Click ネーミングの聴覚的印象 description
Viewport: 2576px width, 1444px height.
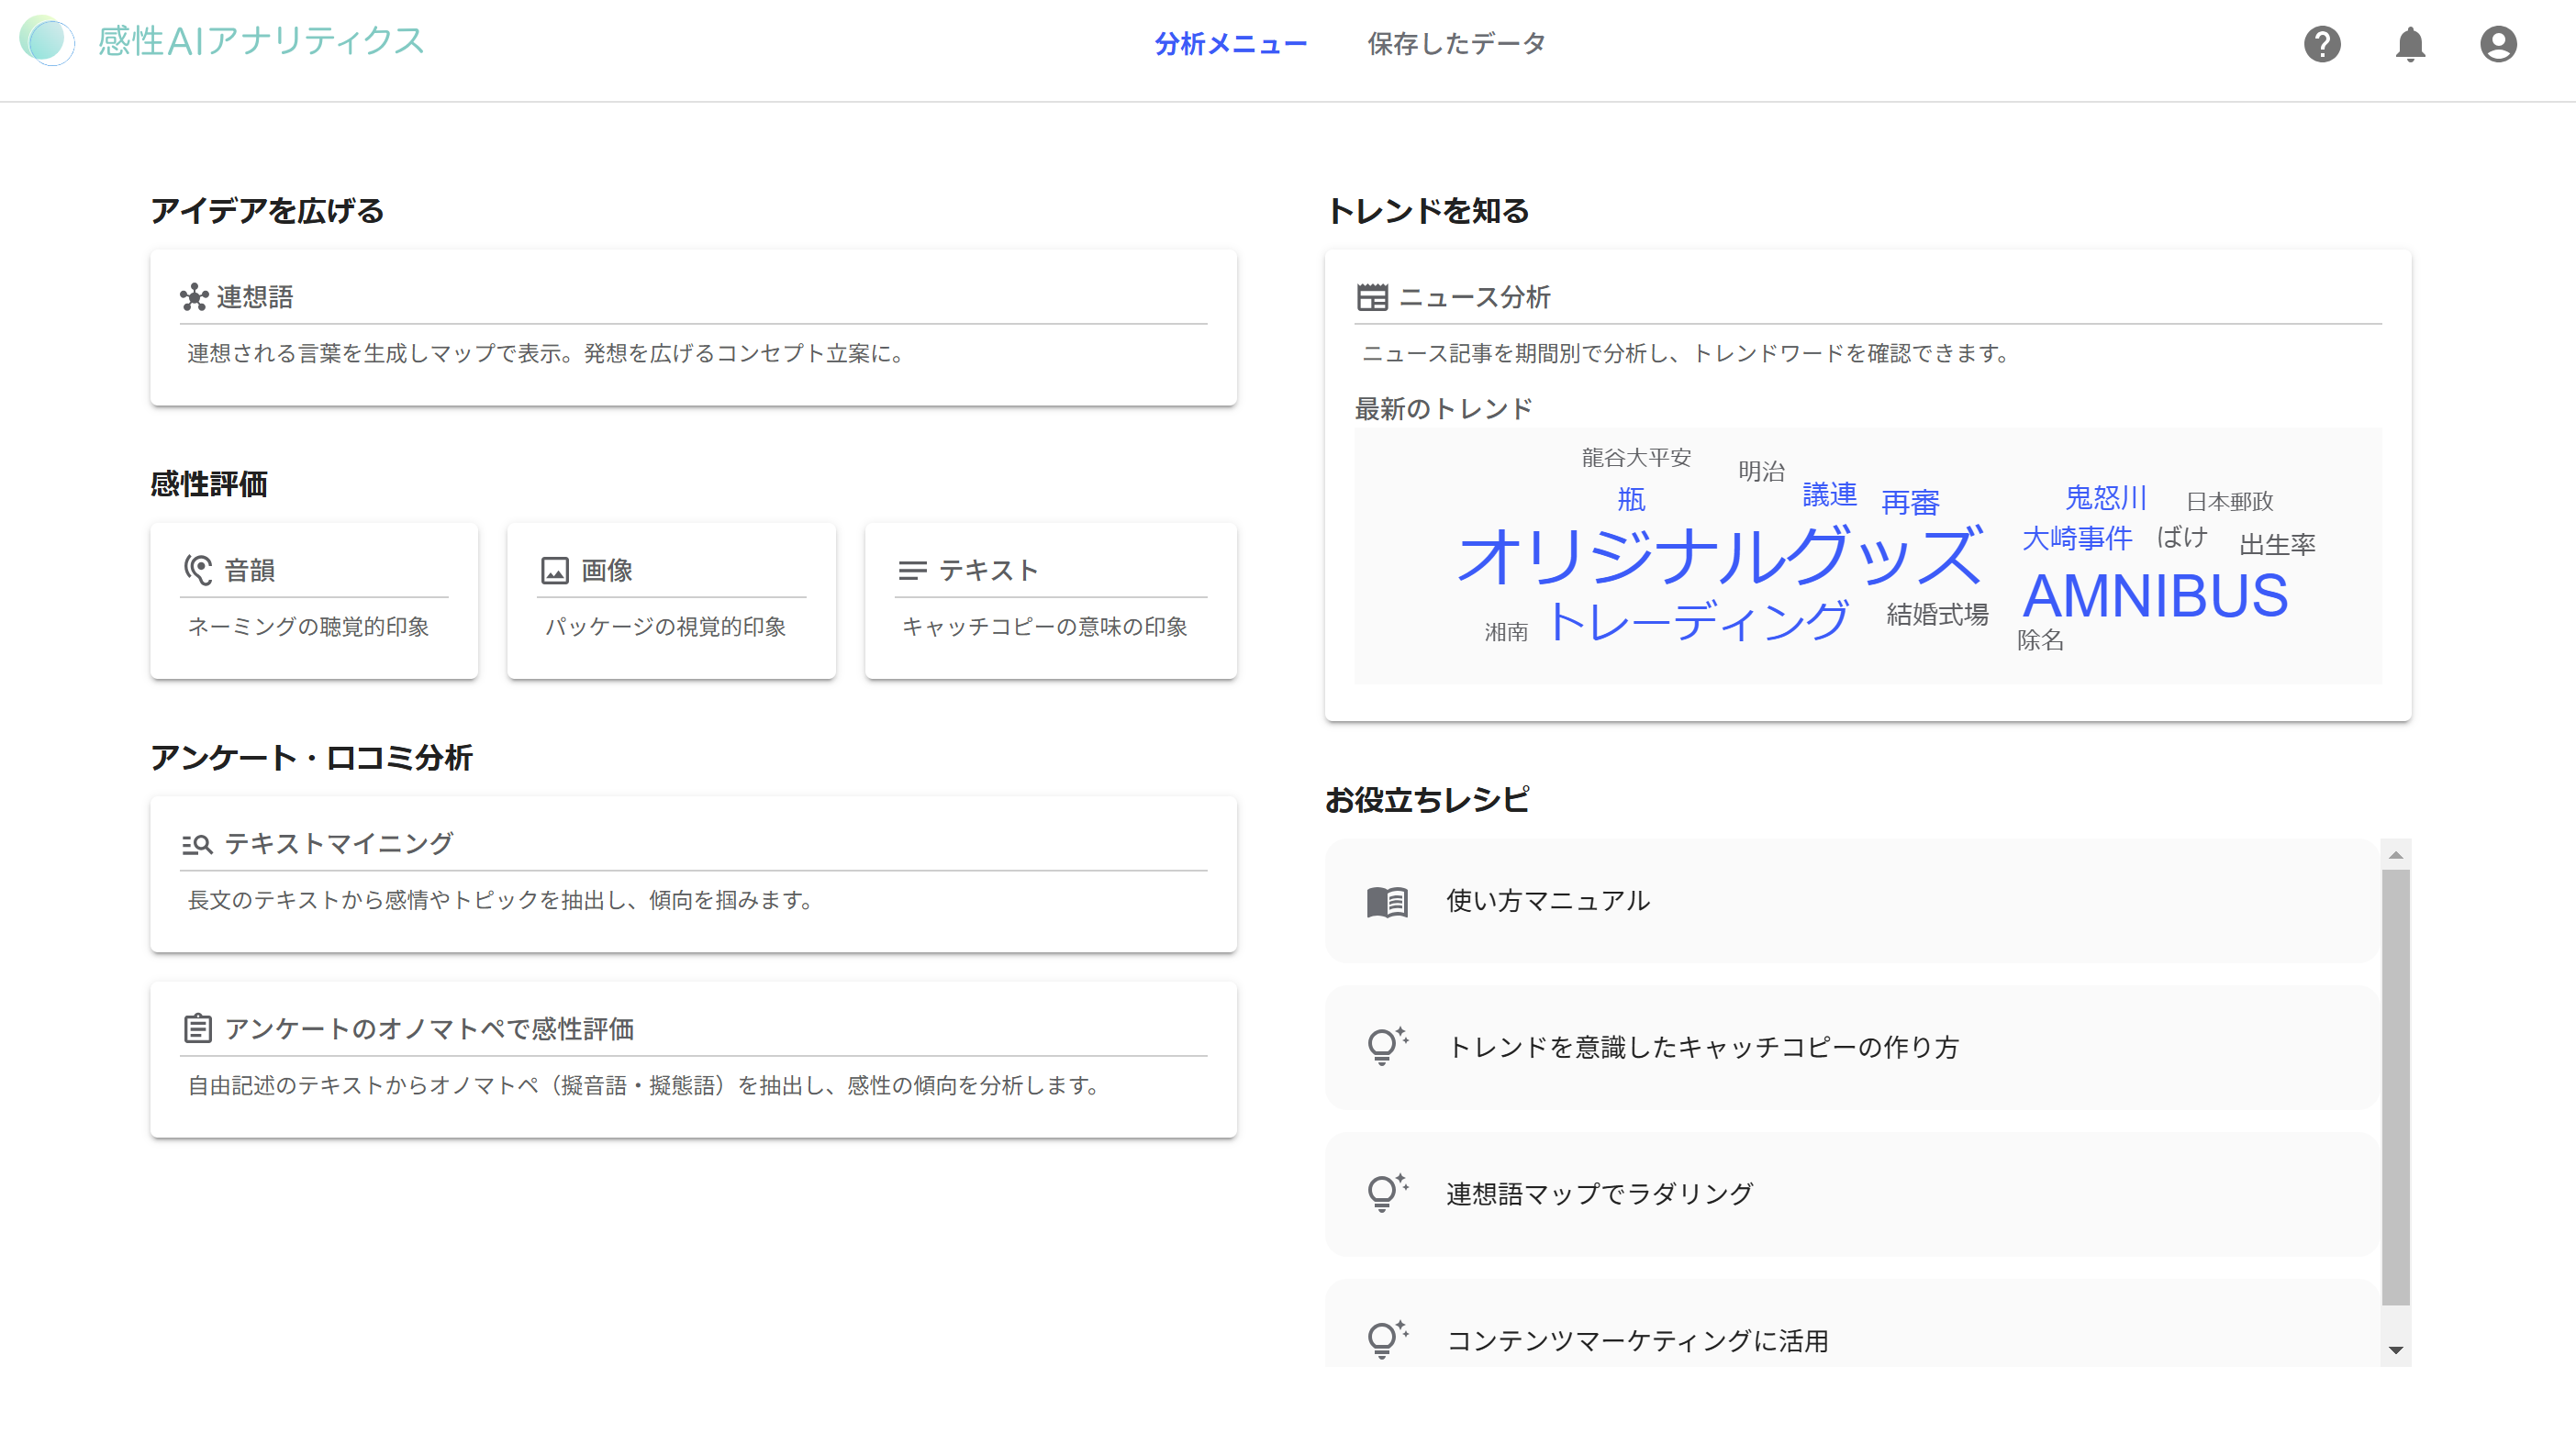(x=308, y=626)
